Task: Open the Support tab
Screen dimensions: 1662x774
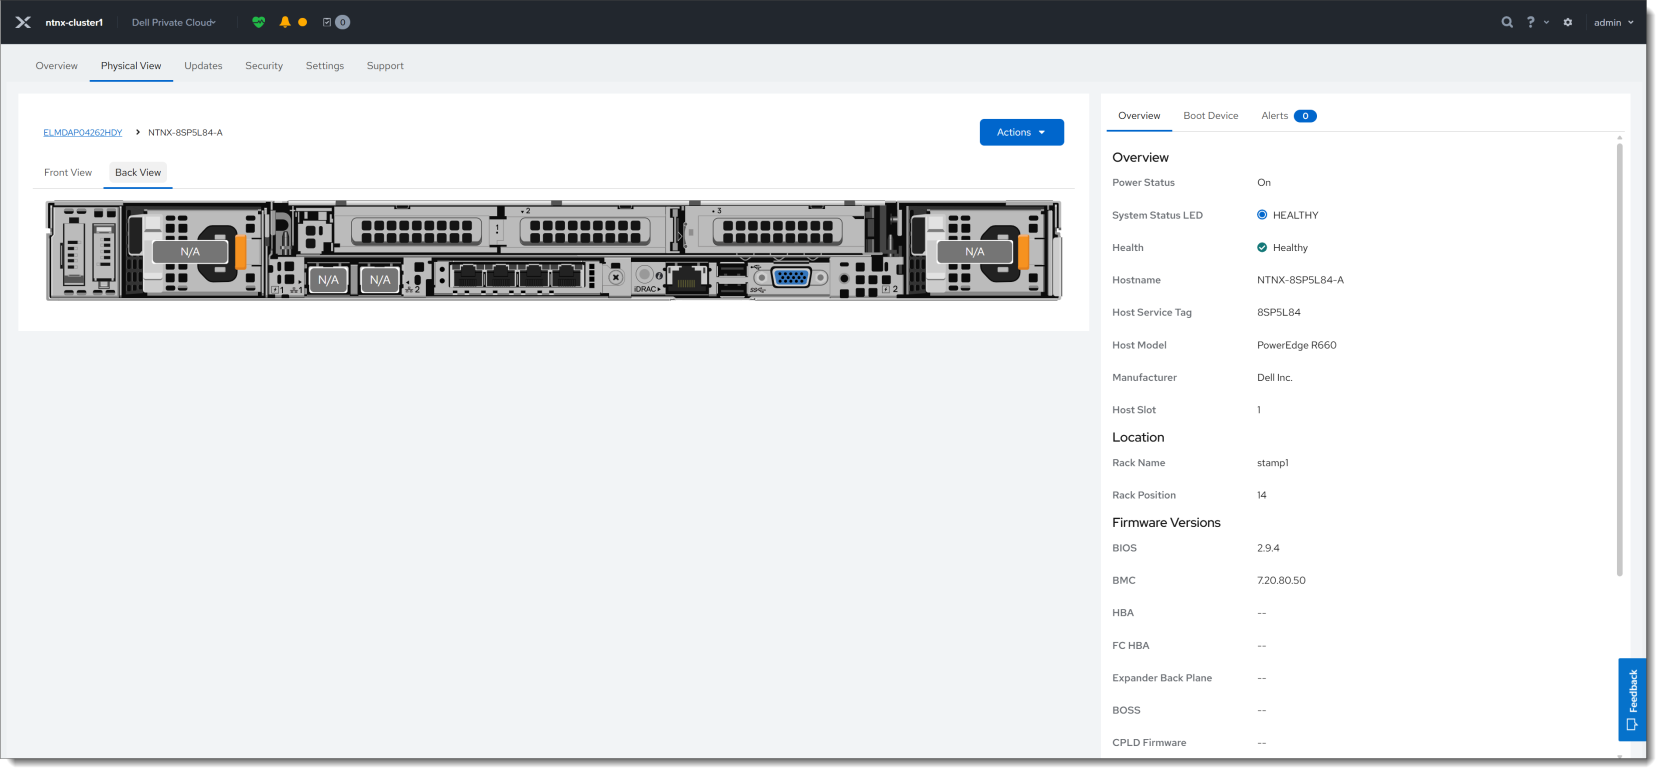Action: pyautogui.click(x=385, y=66)
